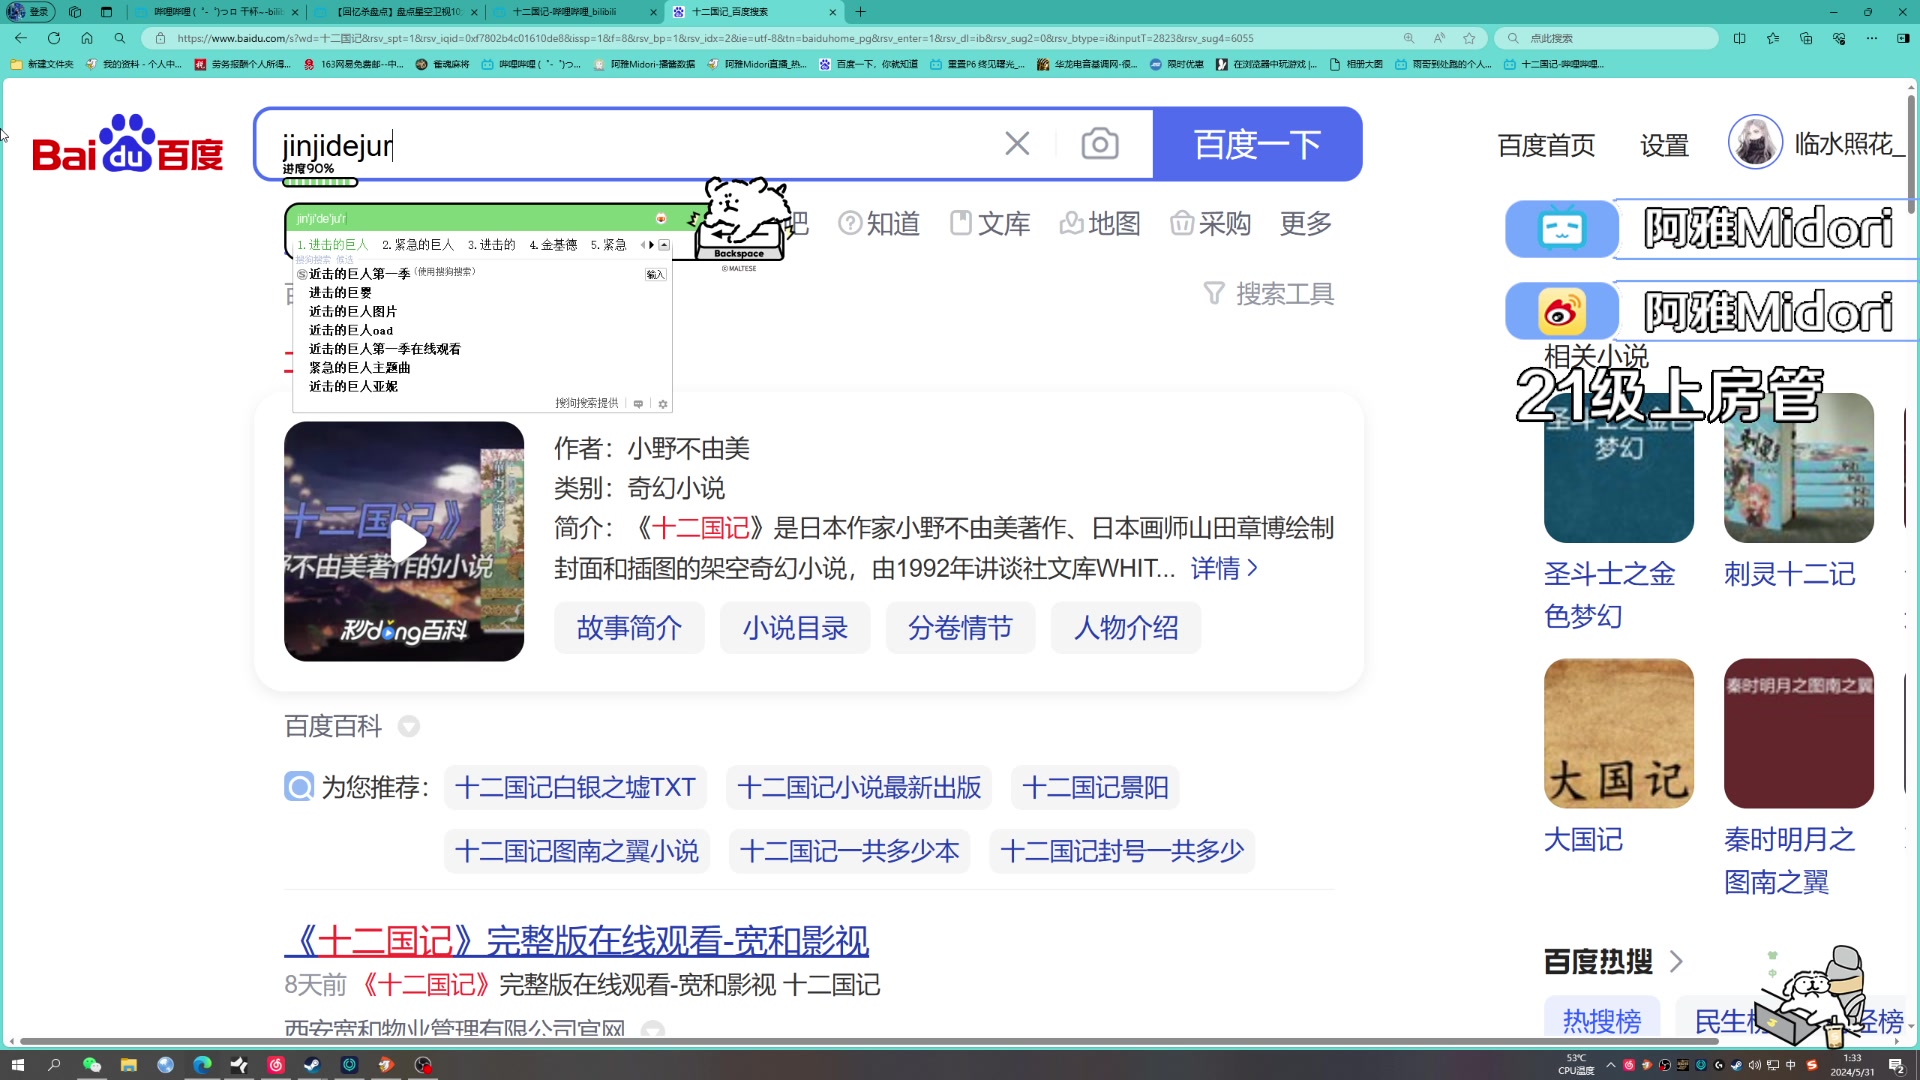Screen dimensions: 1920x1080
Task: Open Steam from the taskbar
Action: 312,1065
